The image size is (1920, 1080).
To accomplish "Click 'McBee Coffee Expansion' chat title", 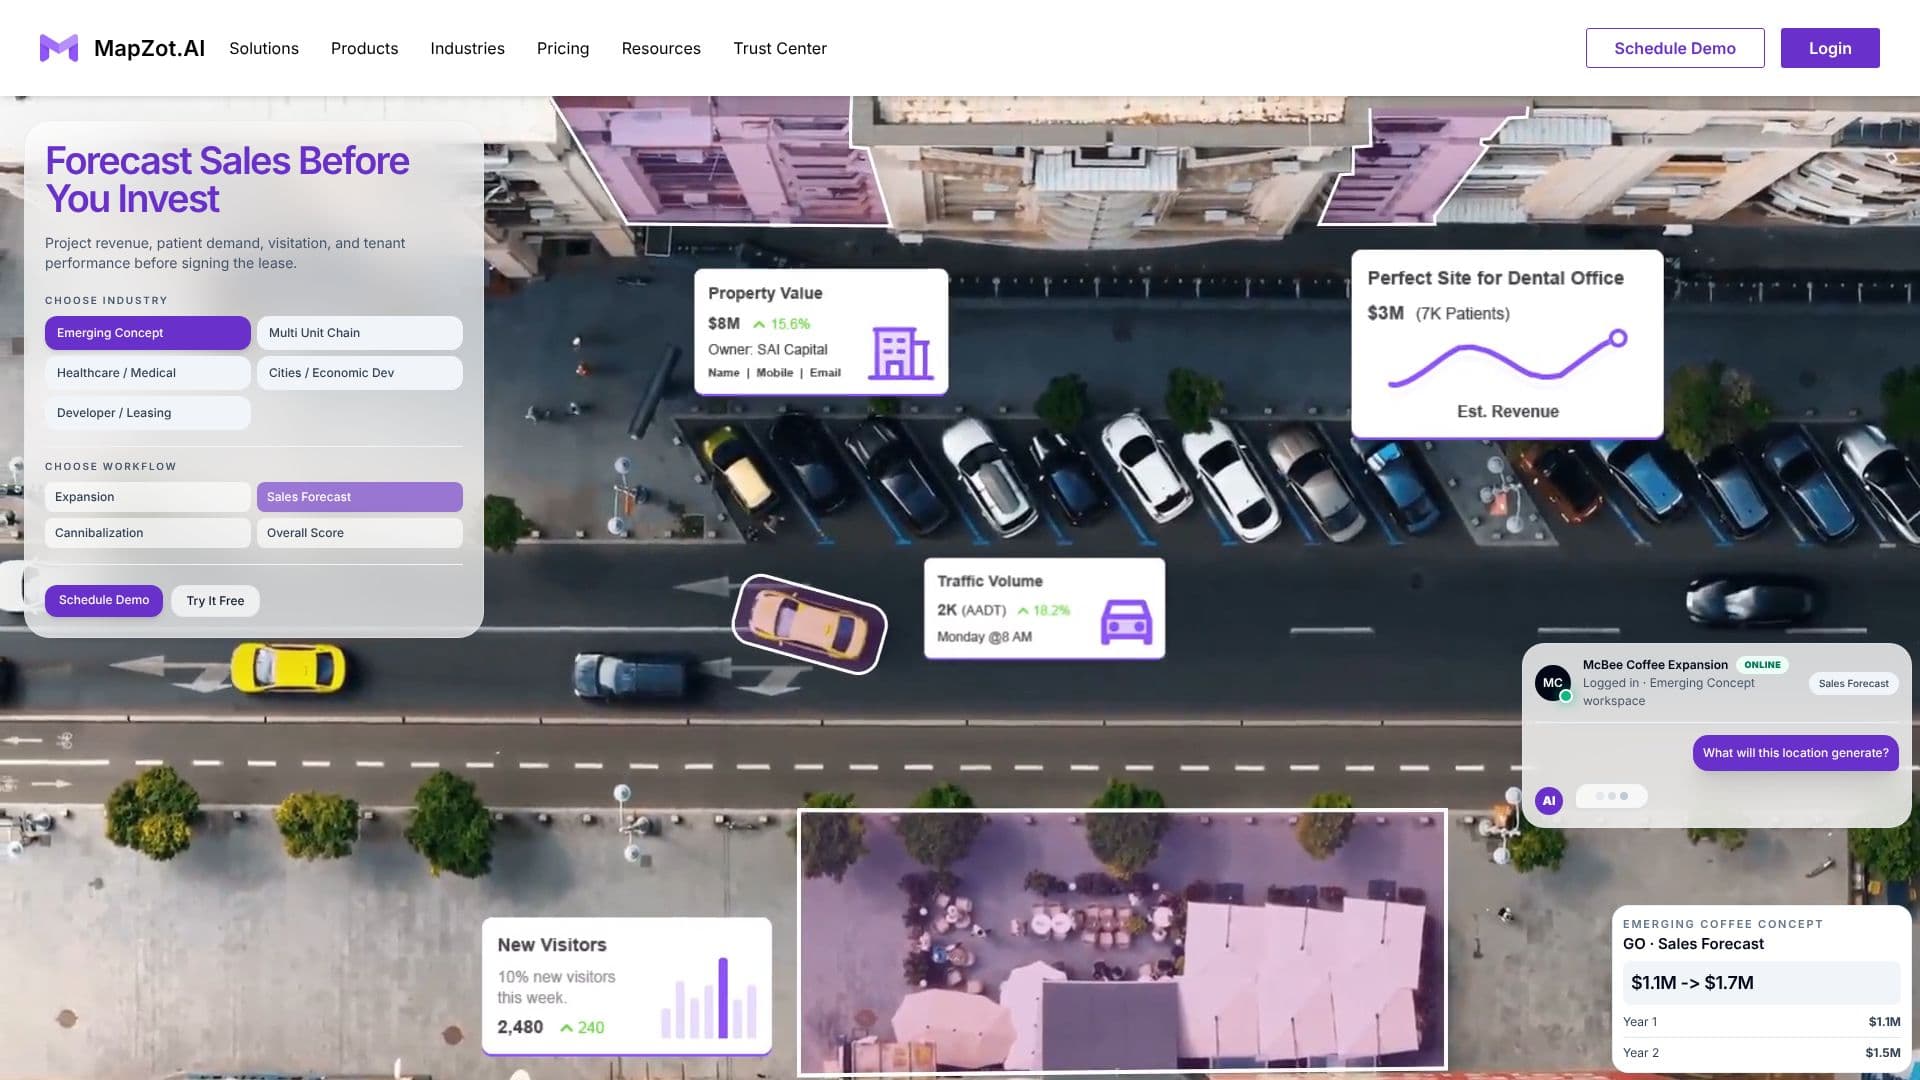I will pos(1655,665).
